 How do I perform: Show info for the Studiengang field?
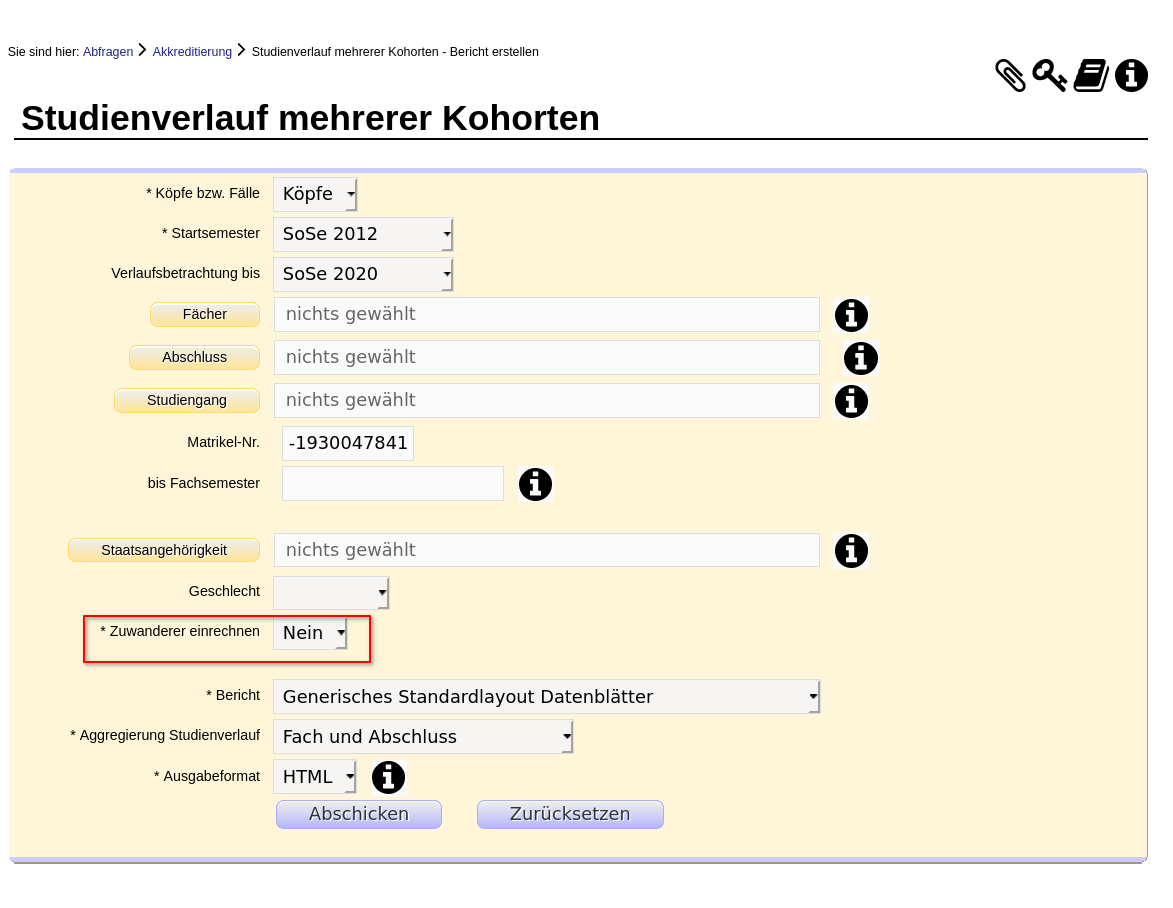click(x=851, y=401)
